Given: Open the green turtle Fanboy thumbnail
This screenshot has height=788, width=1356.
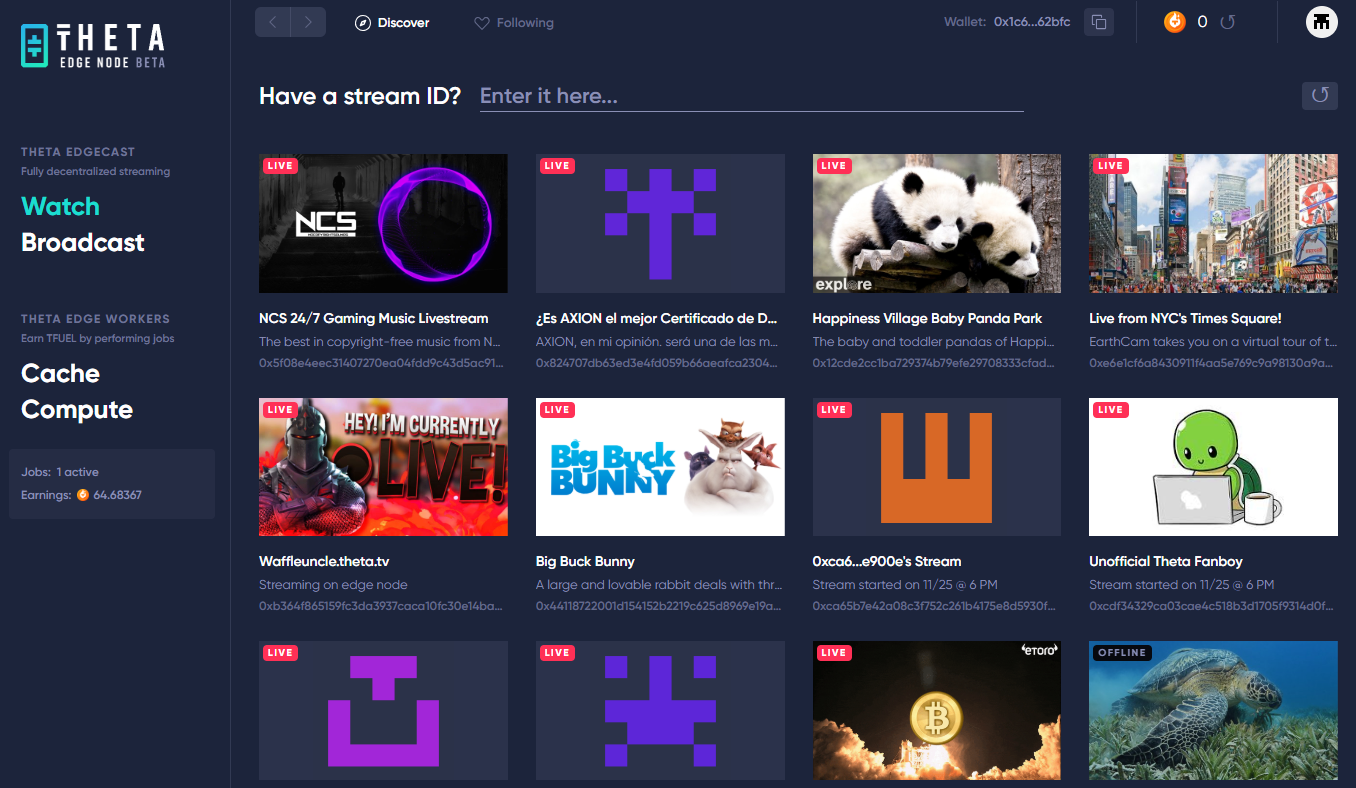Looking at the screenshot, I should click(x=1213, y=467).
